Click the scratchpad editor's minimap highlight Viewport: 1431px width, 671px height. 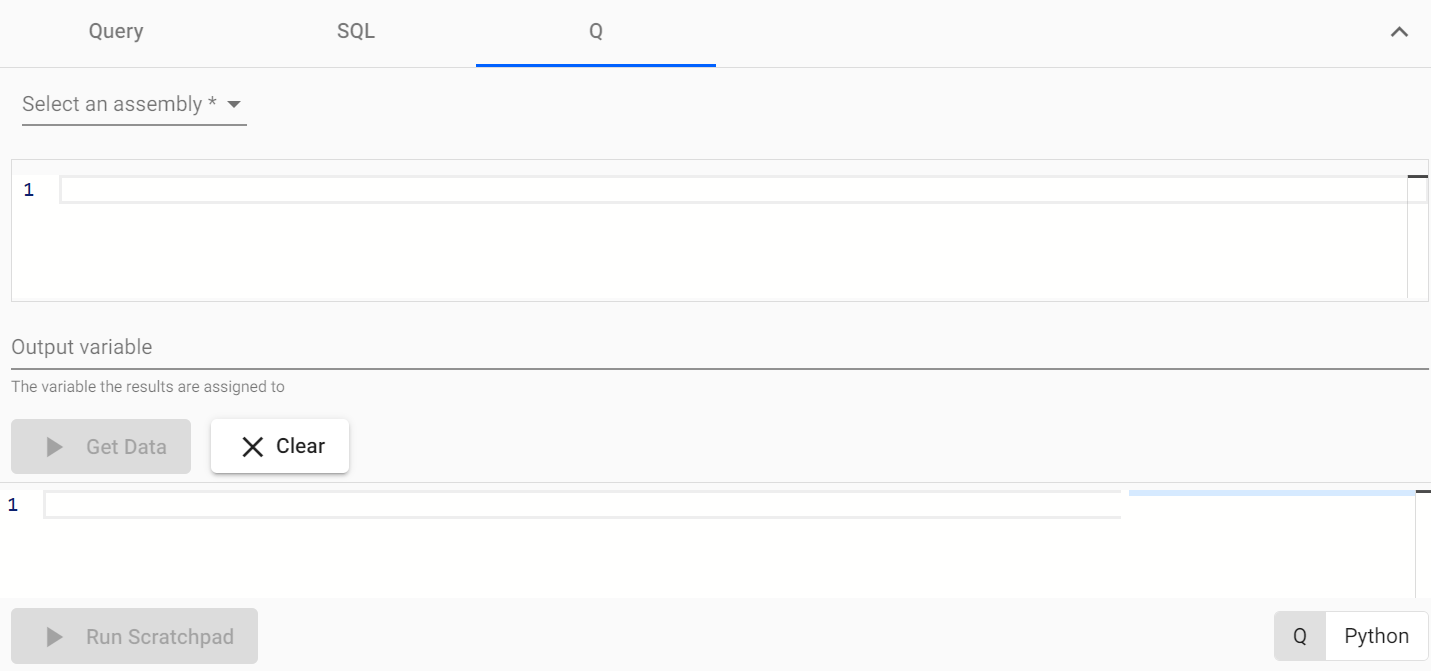(x=1272, y=493)
